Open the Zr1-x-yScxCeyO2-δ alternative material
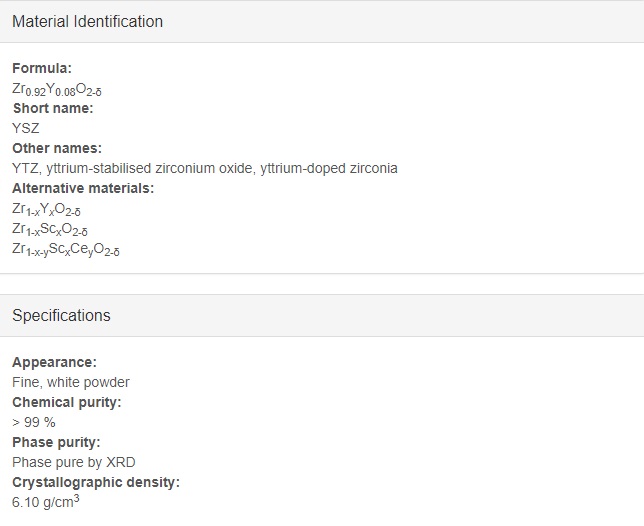This screenshot has width=644, height=526. [66, 250]
